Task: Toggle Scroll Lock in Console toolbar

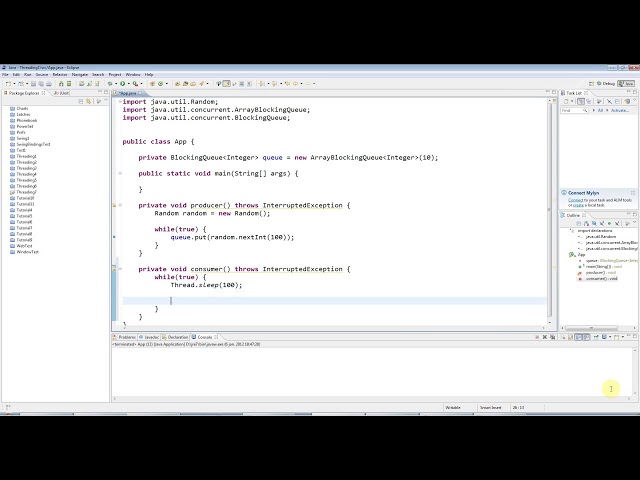Action: pyautogui.click(x=570, y=337)
